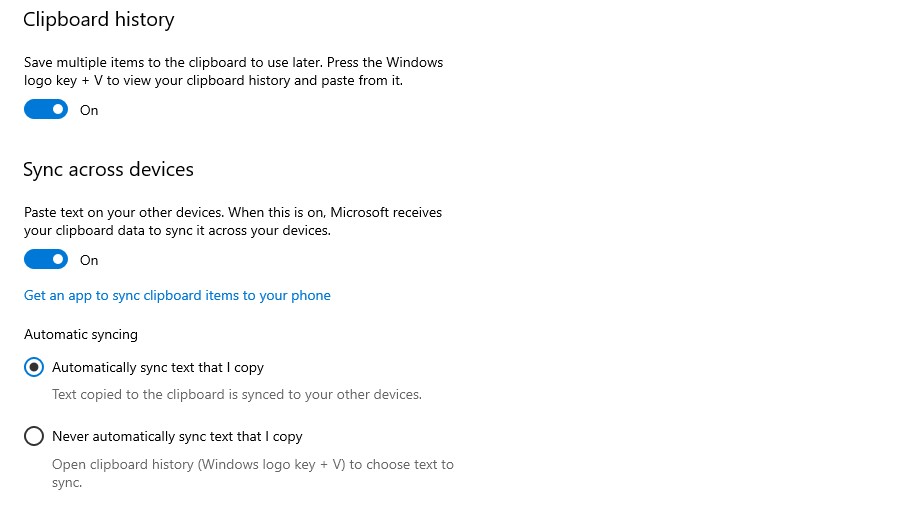The image size is (912, 507).
Task: Click the 'Never automatically sync text' label text
Action: pos(177,436)
